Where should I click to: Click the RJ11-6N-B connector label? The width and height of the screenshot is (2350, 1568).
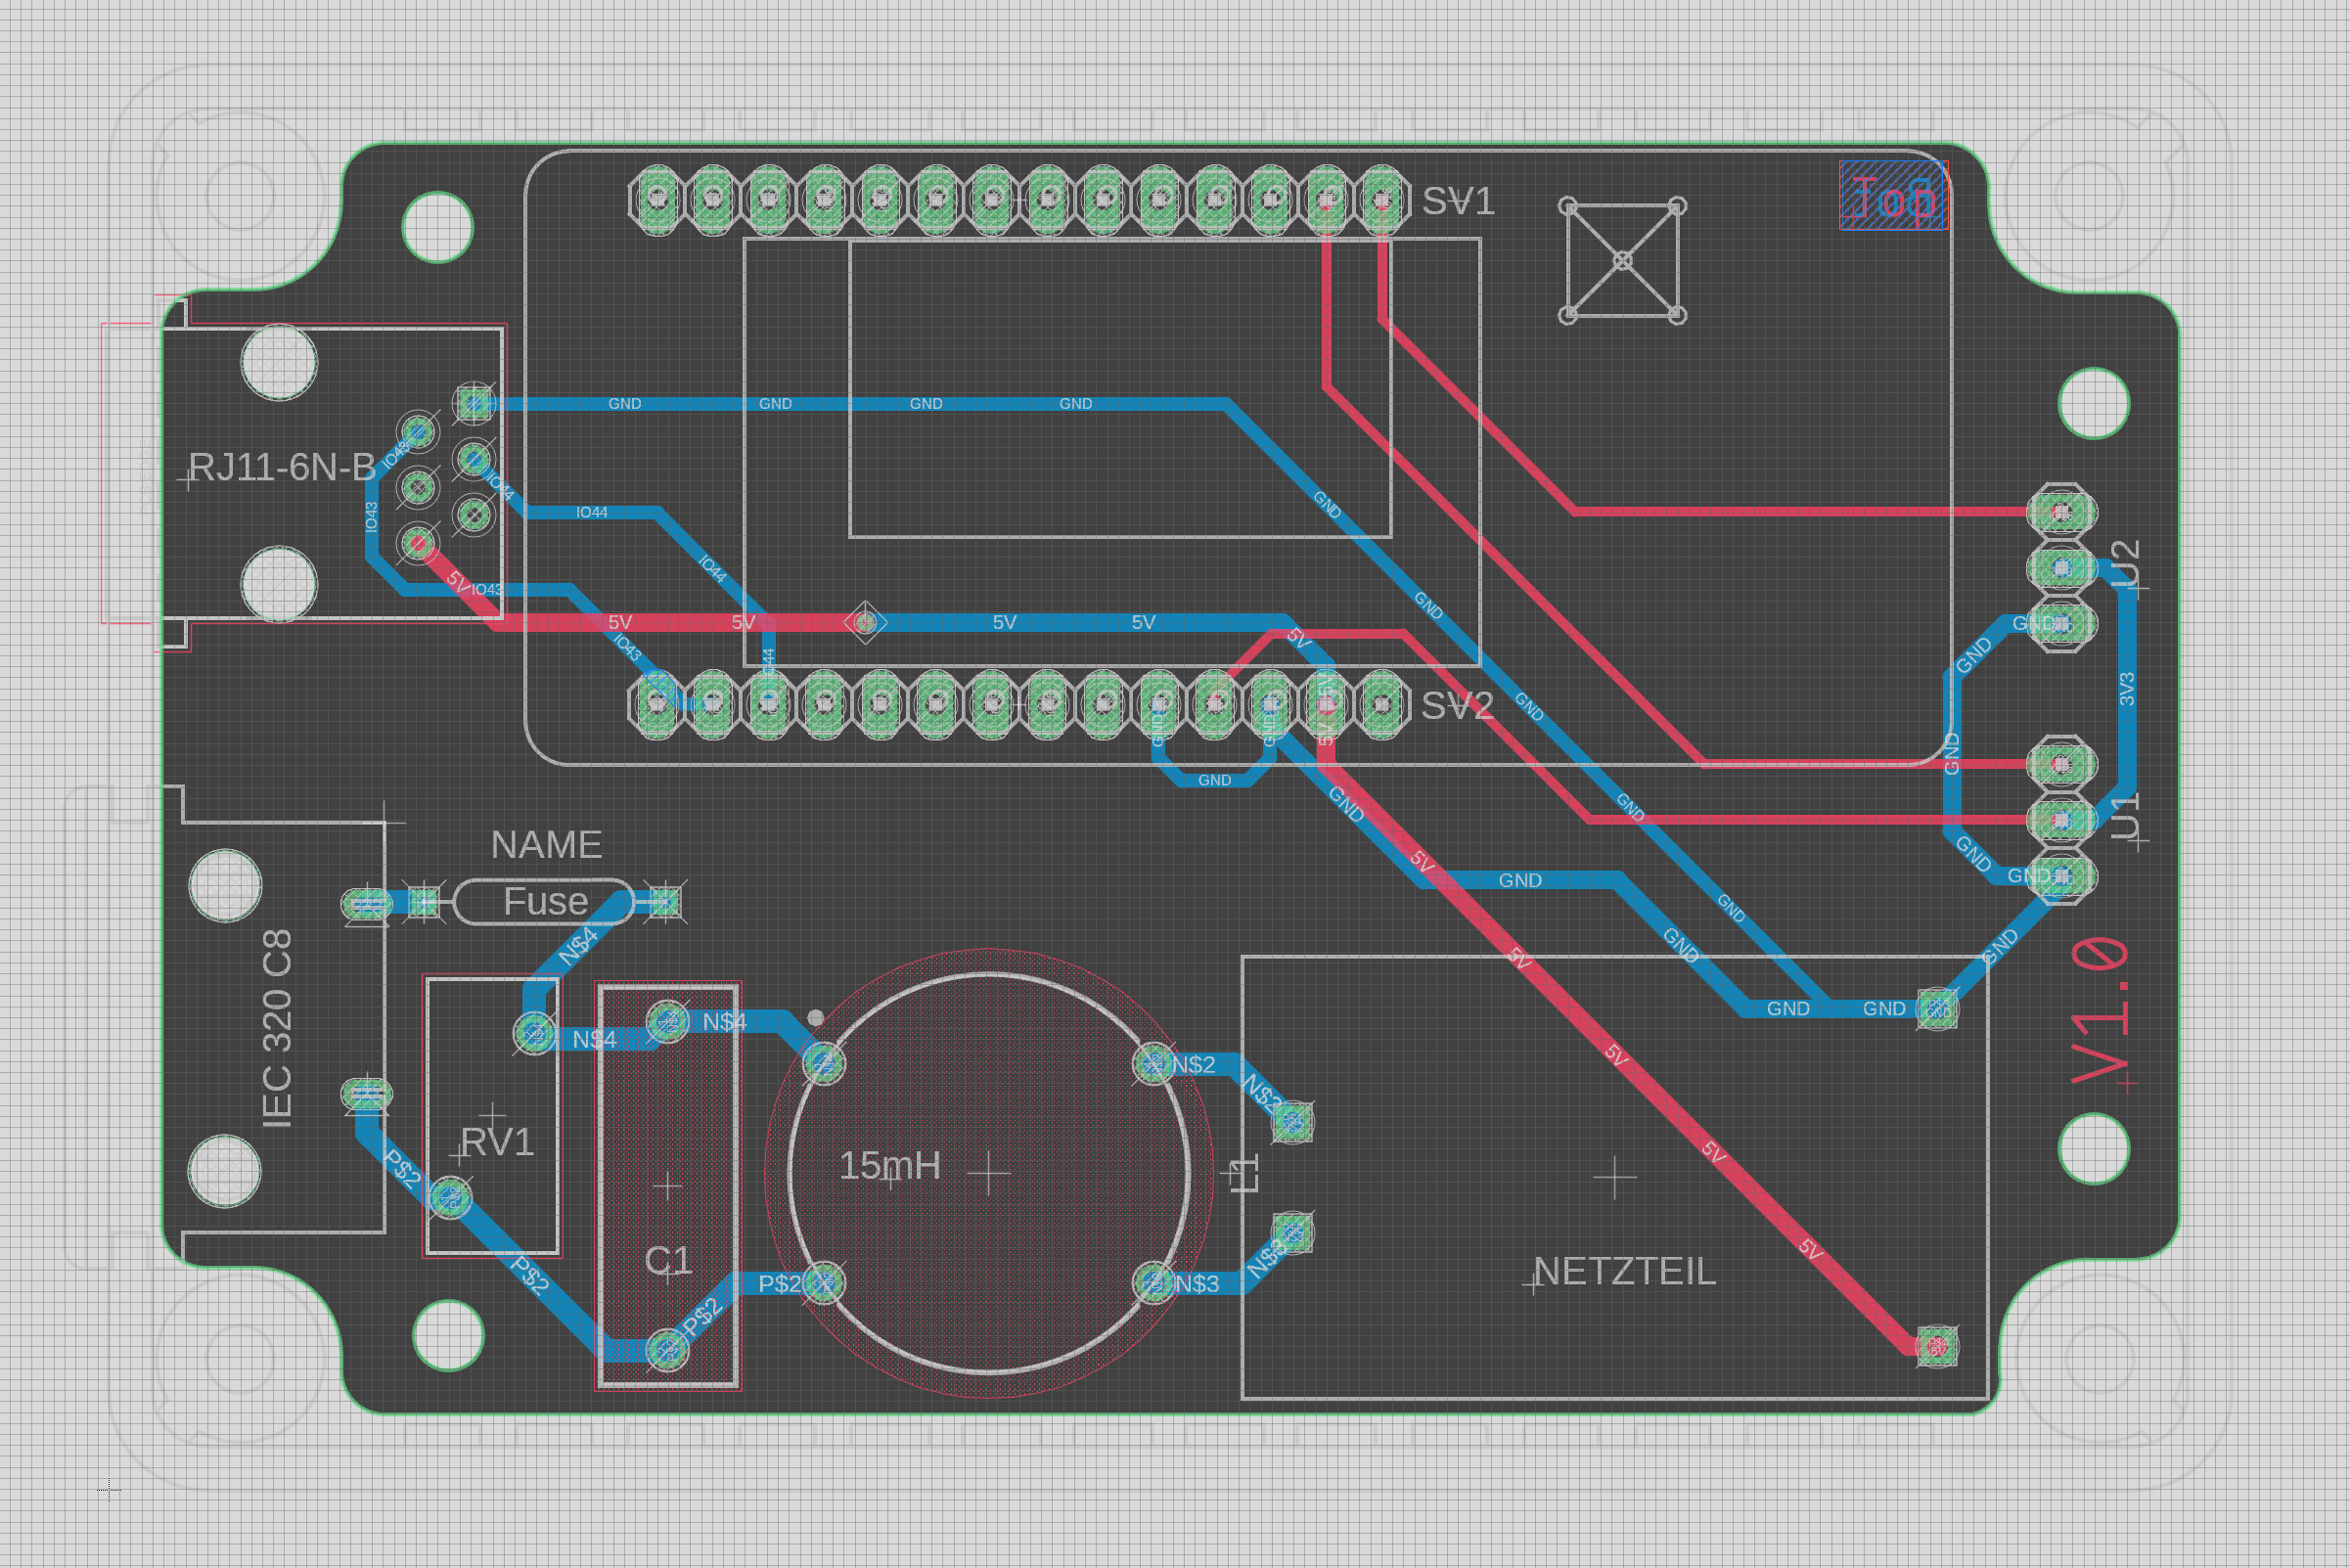click(x=282, y=467)
